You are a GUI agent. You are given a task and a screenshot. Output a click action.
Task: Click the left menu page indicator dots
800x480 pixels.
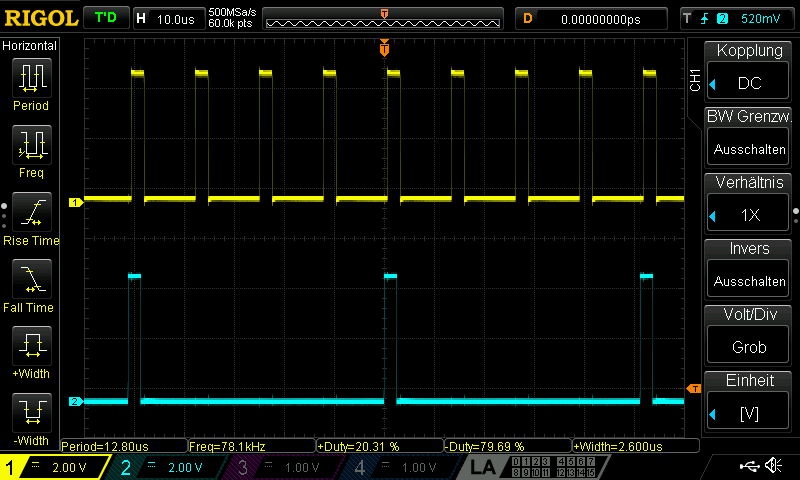click(x=4, y=216)
